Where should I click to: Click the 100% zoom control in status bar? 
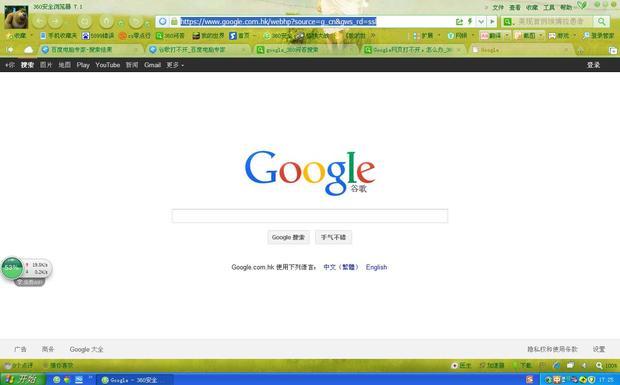[x=607, y=366]
